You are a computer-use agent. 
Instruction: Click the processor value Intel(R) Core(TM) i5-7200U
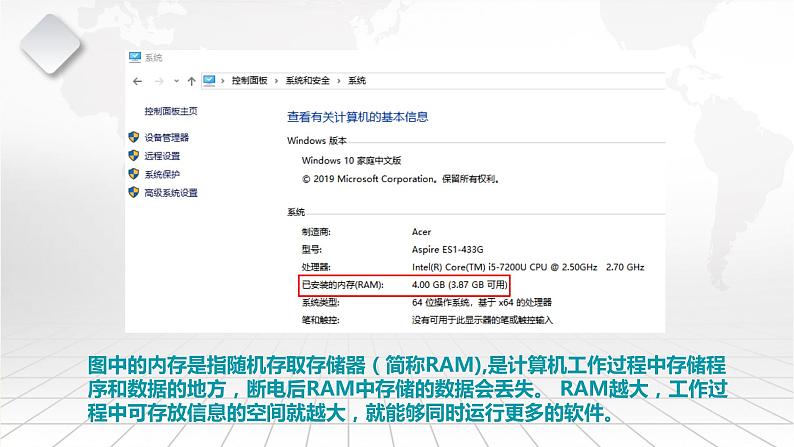(528, 267)
